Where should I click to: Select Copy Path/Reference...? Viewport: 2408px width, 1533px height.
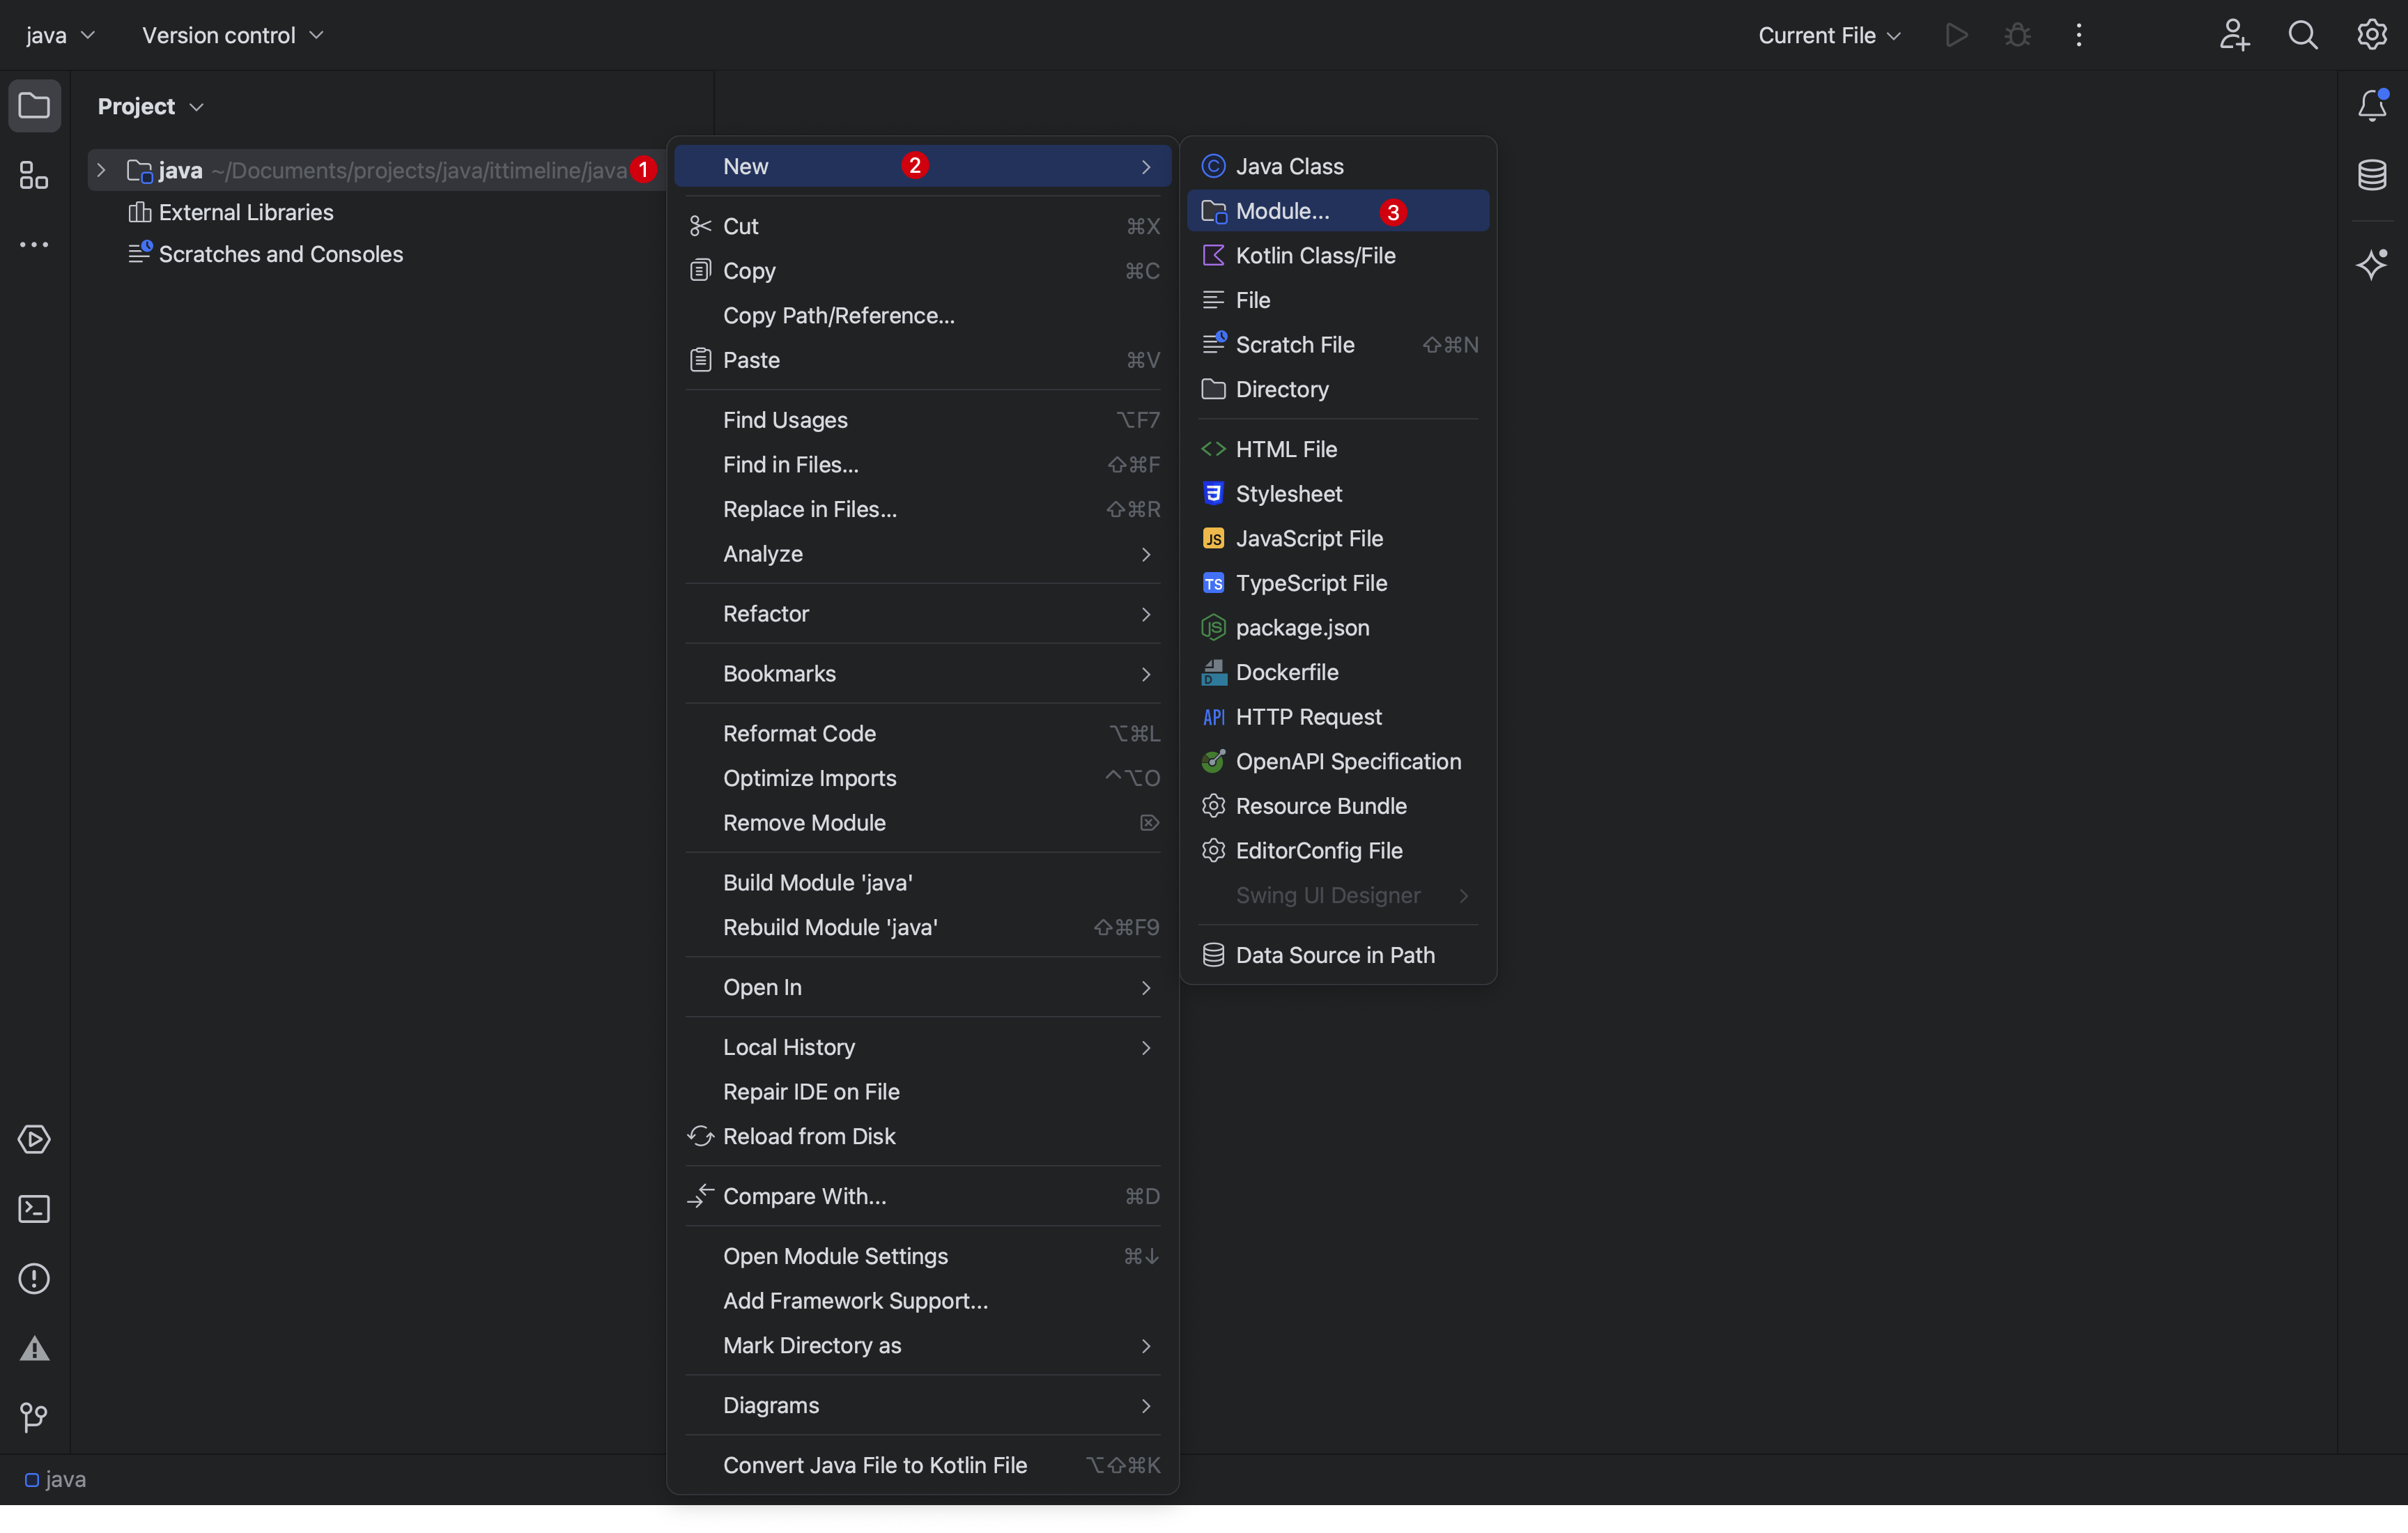point(922,315)
